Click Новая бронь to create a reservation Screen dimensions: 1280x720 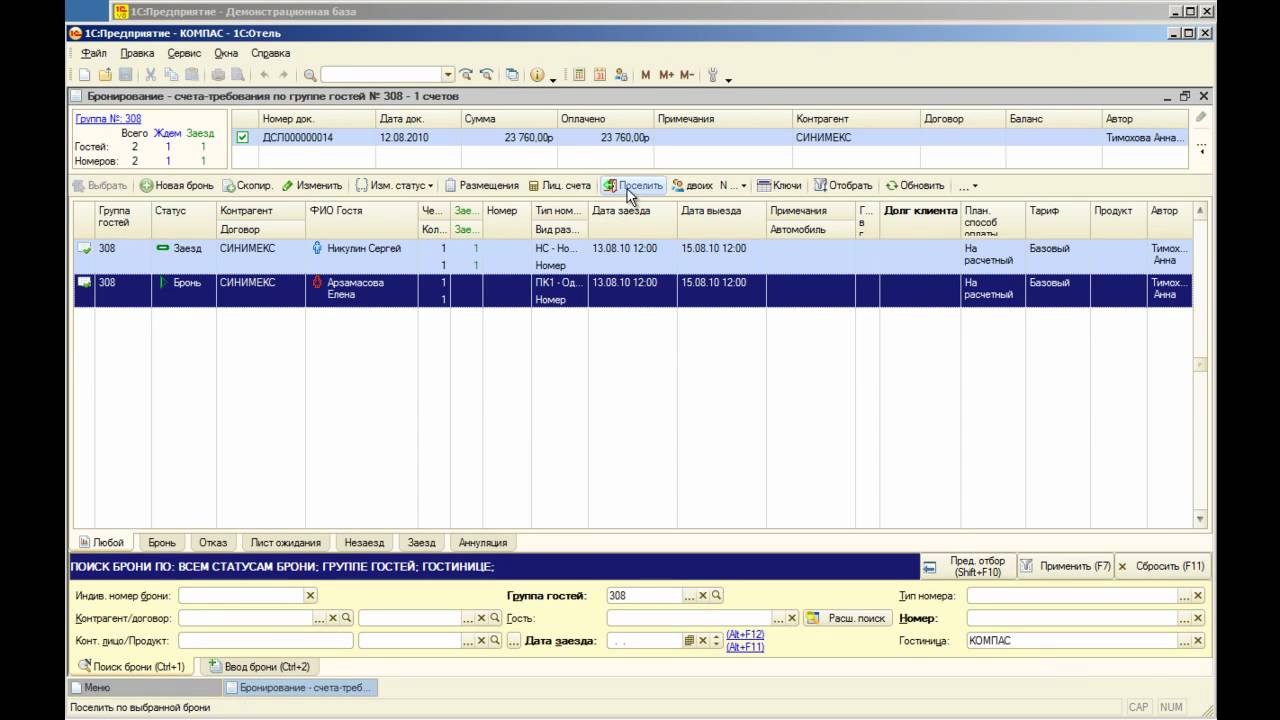(x=176, y=186)
